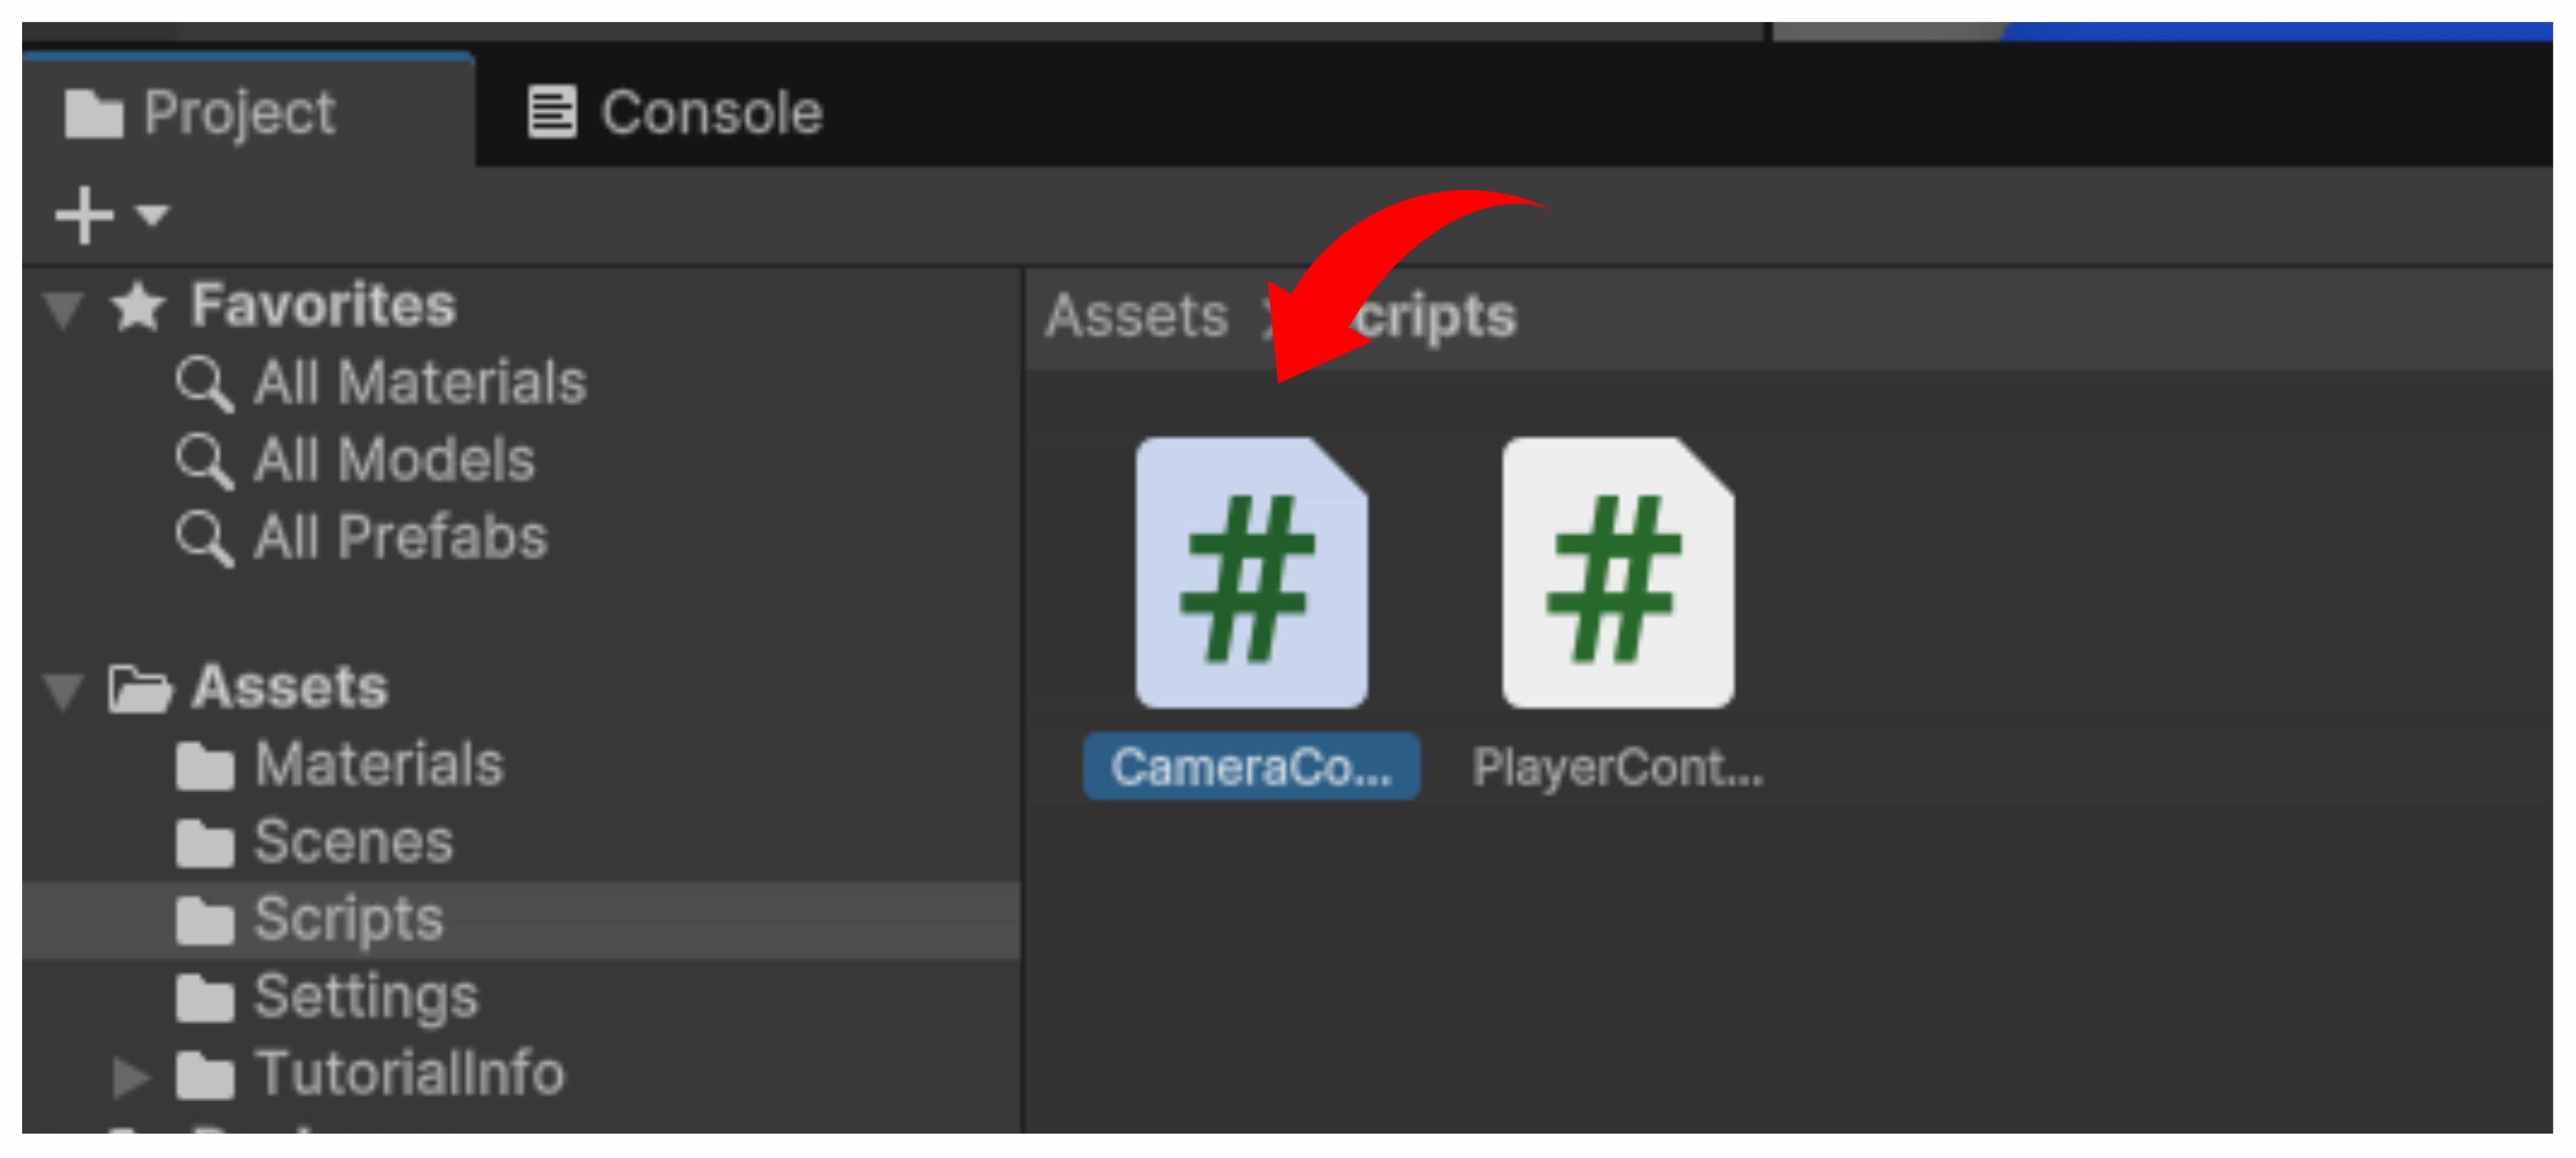Click the open Assets folder icon
2576x1158 pixels.
point(139,689)
